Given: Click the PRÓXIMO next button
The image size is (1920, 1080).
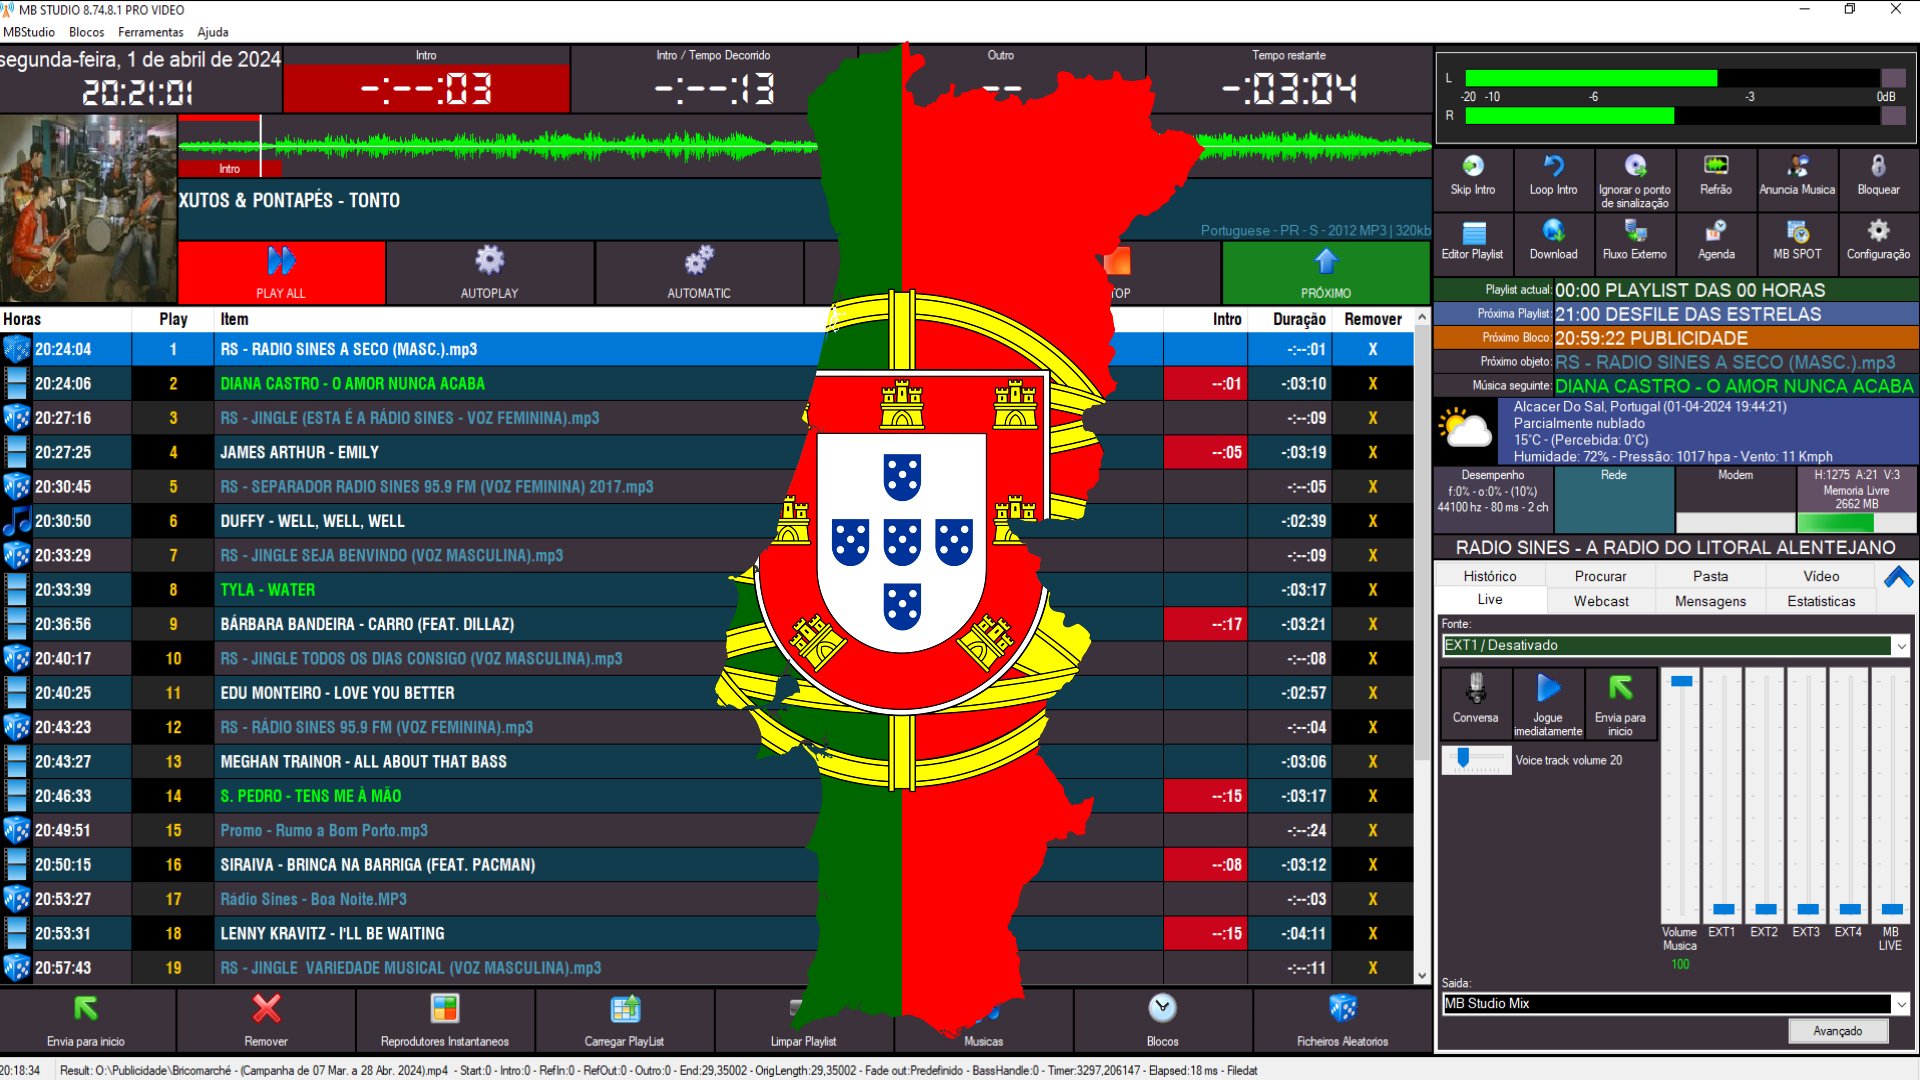Looking at the screenshot, I should click(x=1326, y=272).
